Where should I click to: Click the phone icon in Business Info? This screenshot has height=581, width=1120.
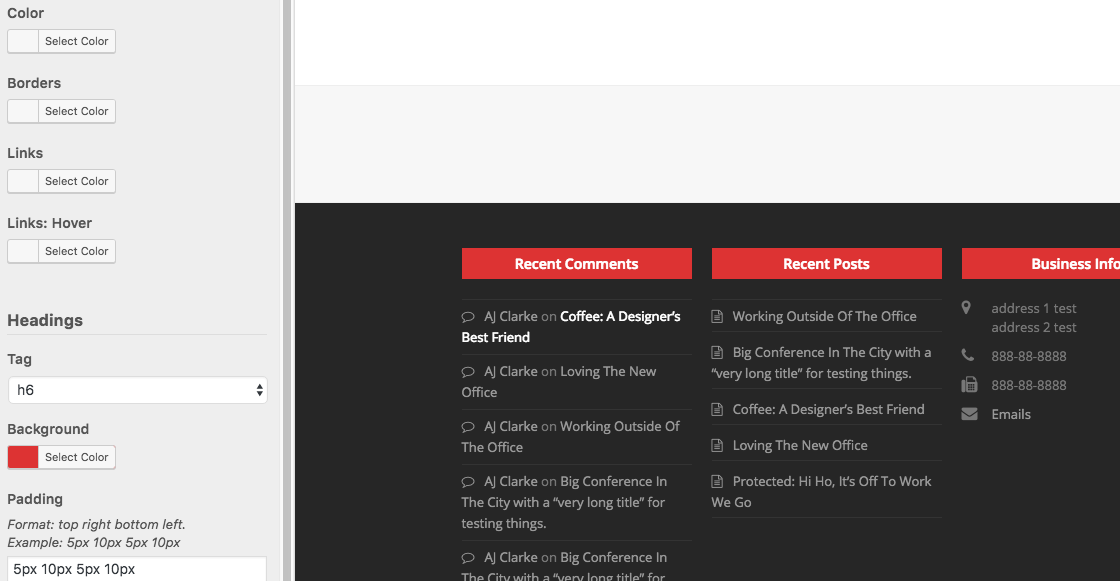tap(968, 355)
